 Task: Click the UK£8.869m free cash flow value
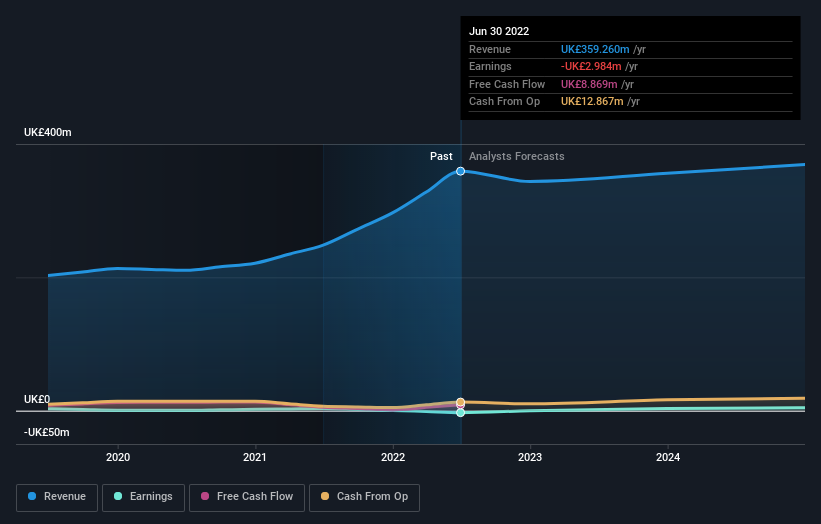(x=589, y=84)
